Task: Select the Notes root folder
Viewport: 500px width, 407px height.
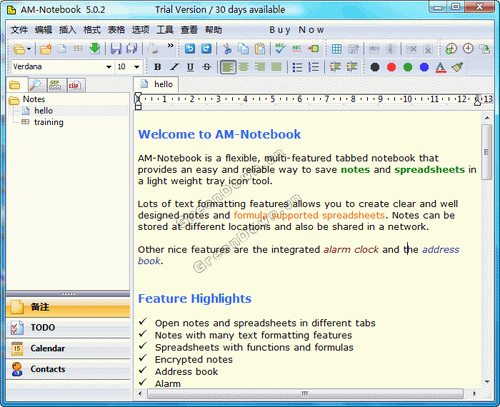Action: point(34,99)
